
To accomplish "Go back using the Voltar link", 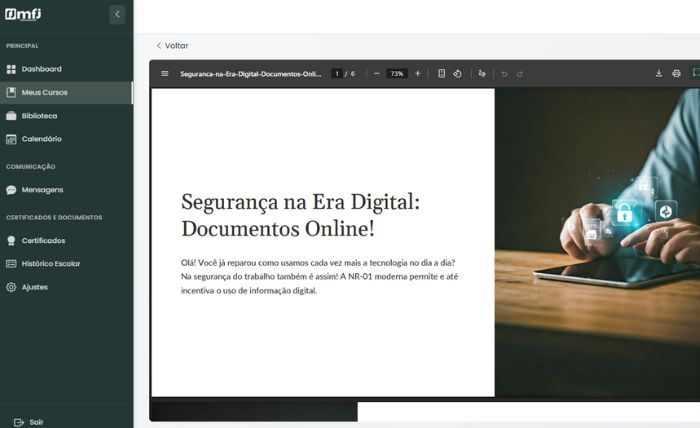I will pyautogui.click(x=172, y=45).
